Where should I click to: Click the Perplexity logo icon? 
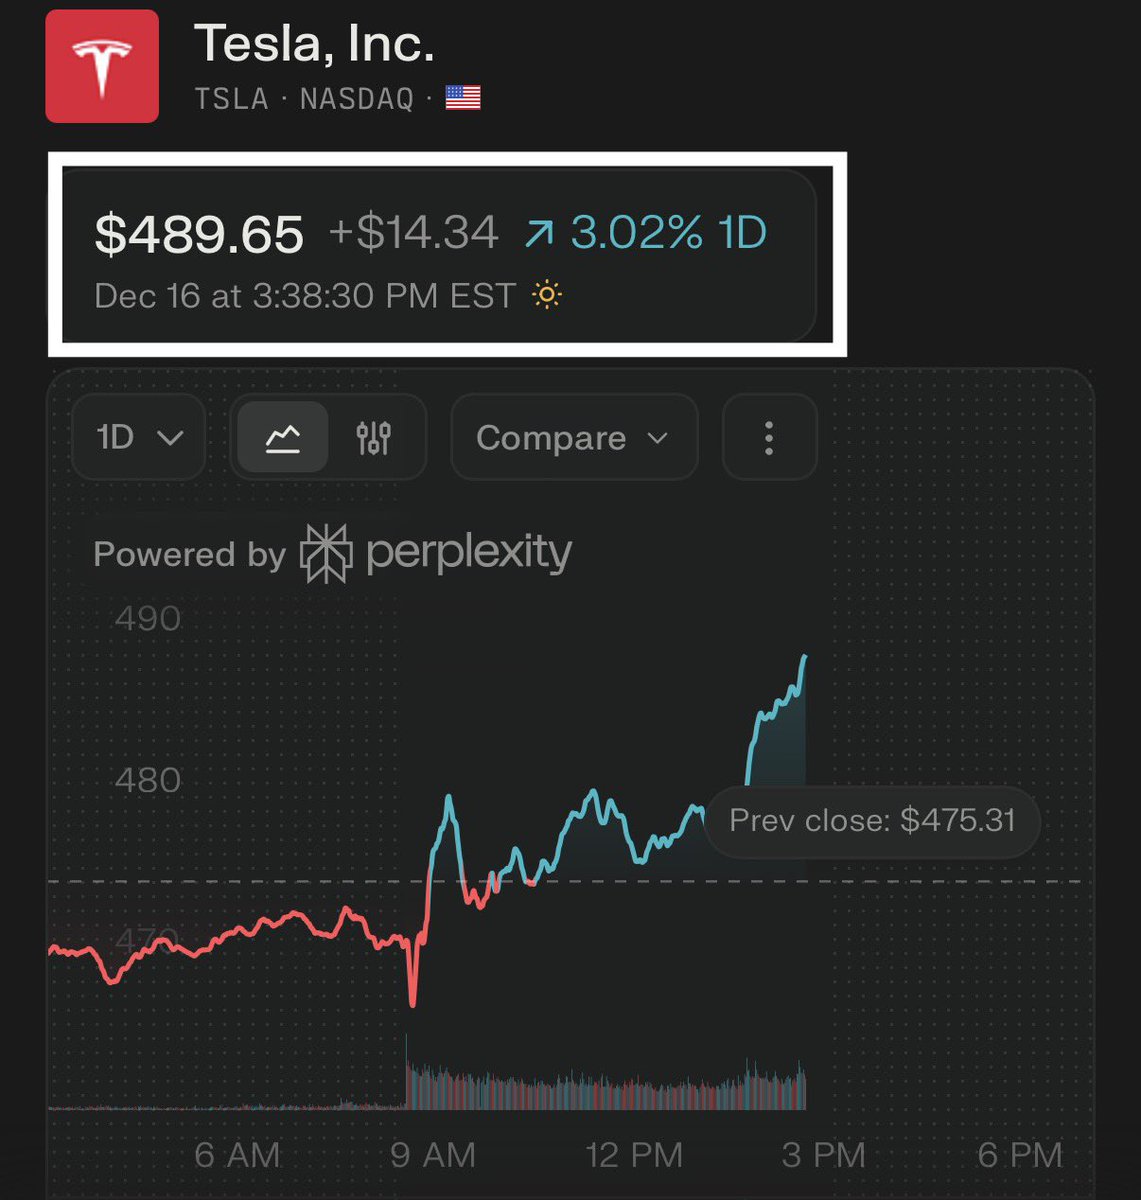tap(326, 553)
